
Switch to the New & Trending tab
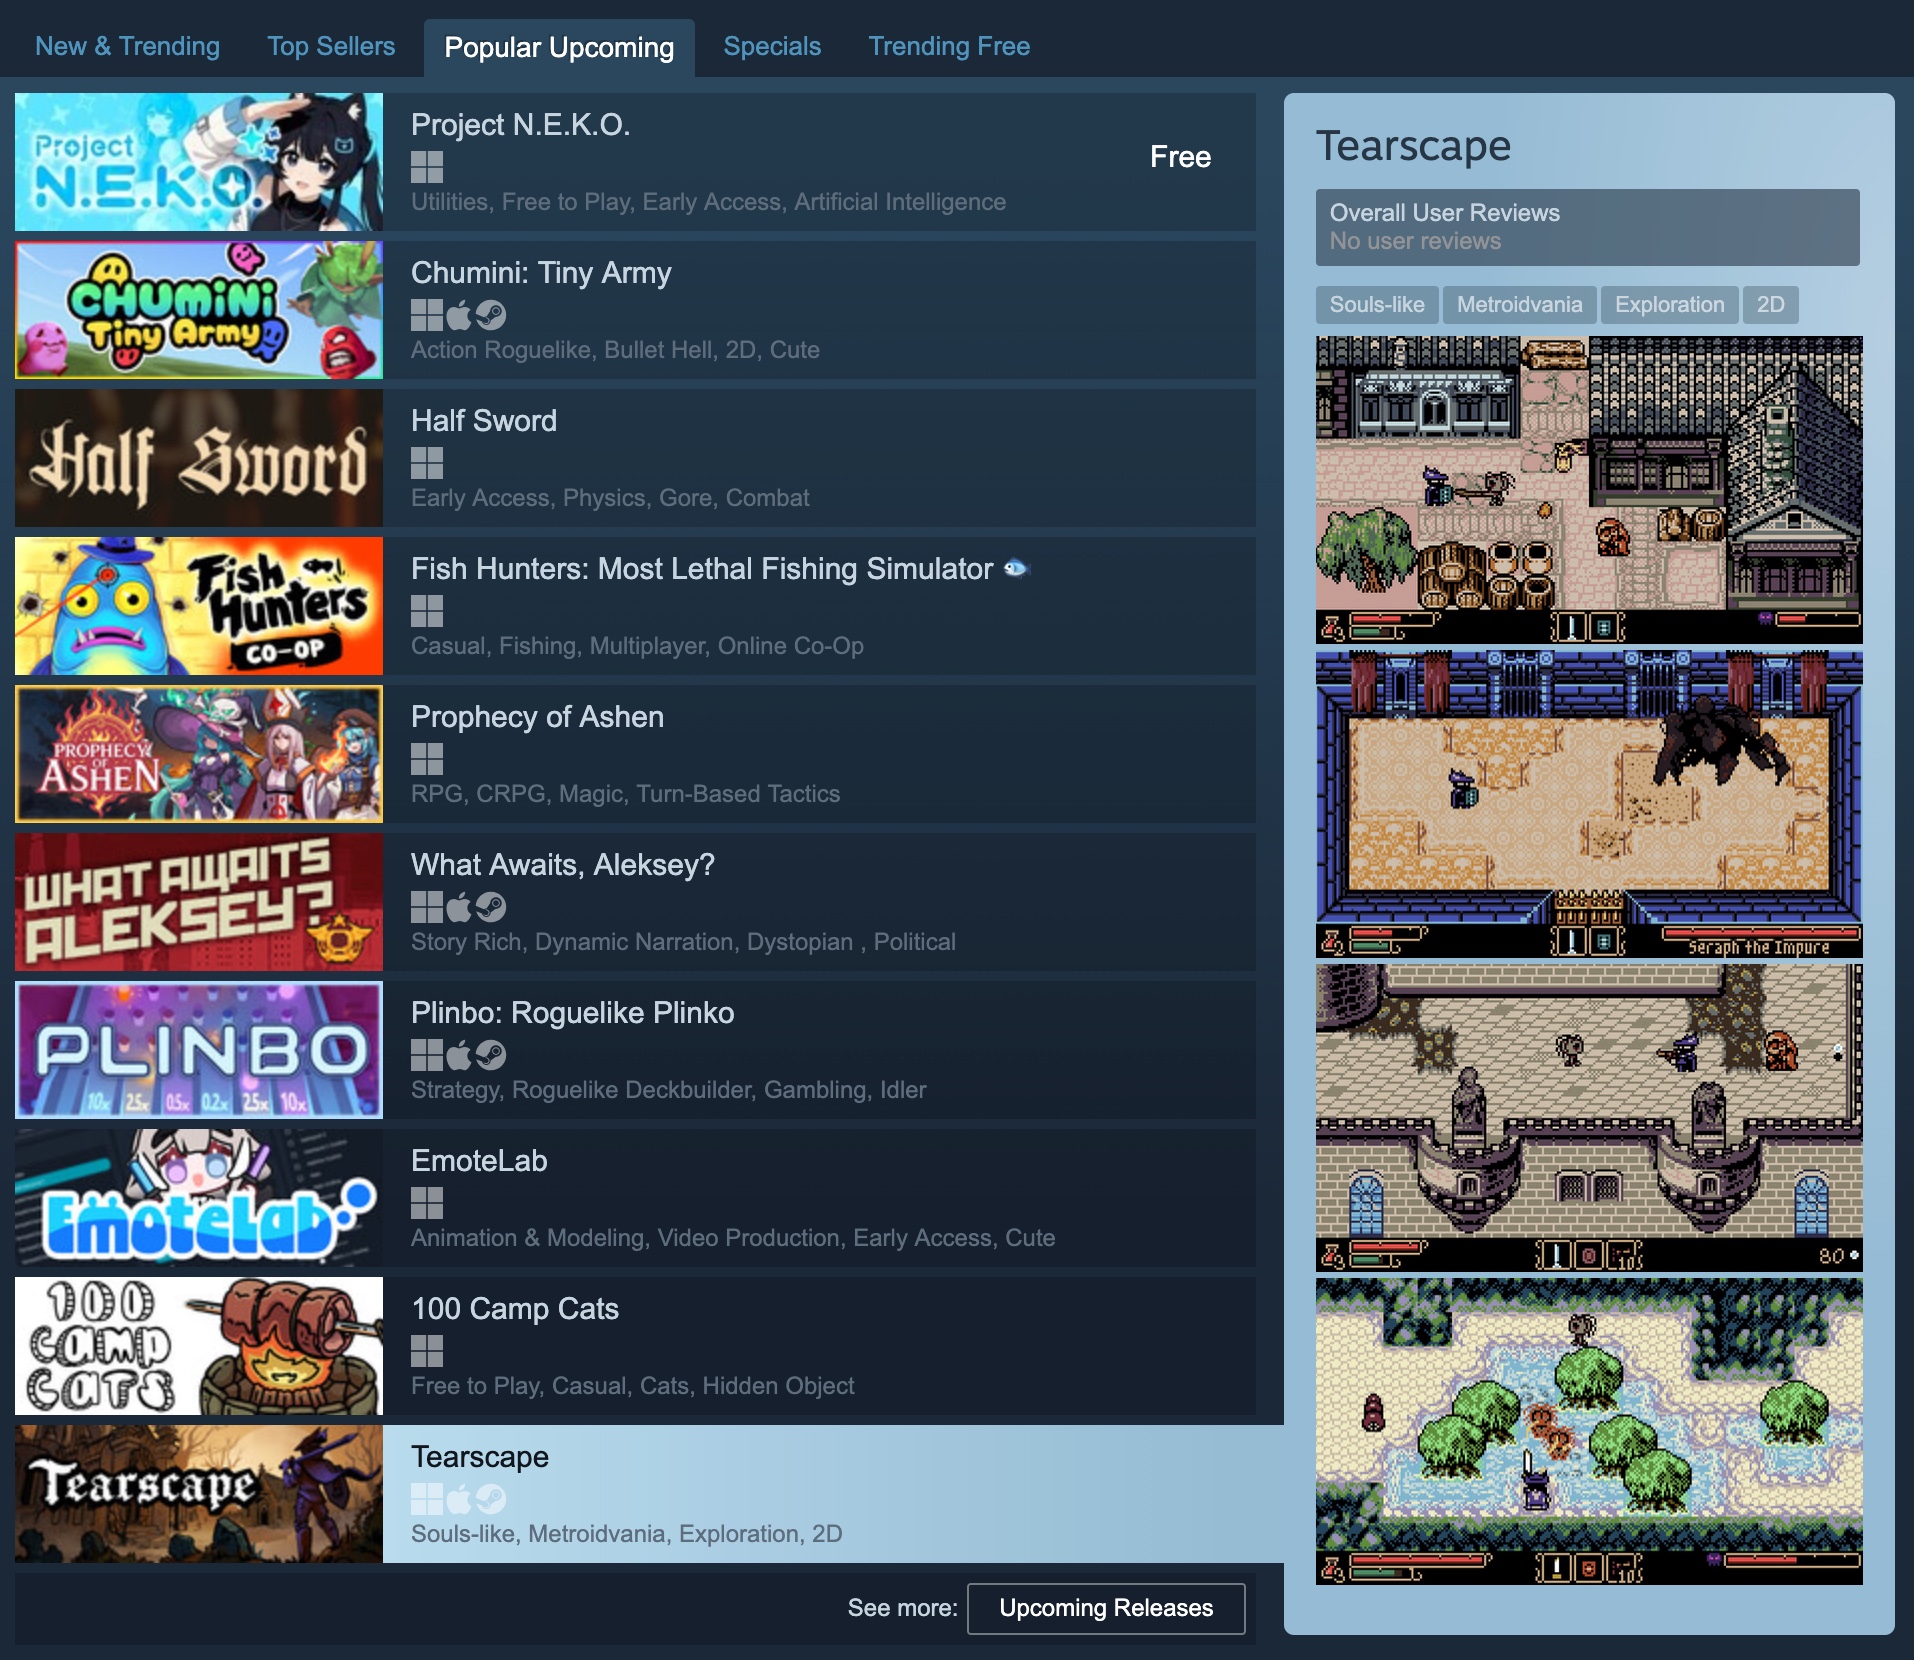coord(127,47)
